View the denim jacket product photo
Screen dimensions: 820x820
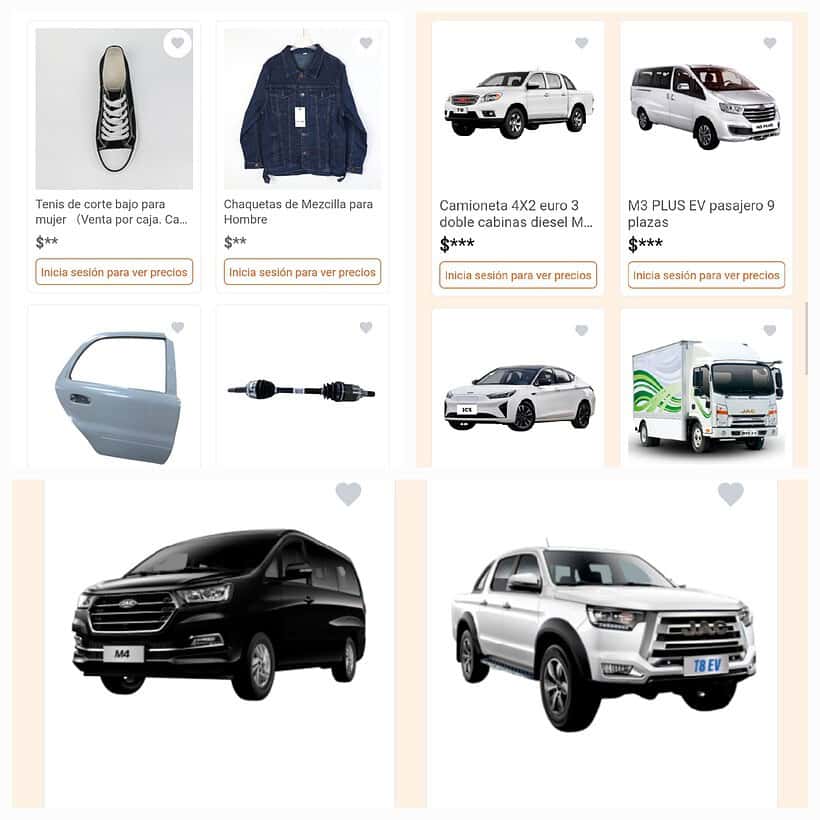[302, 109]
